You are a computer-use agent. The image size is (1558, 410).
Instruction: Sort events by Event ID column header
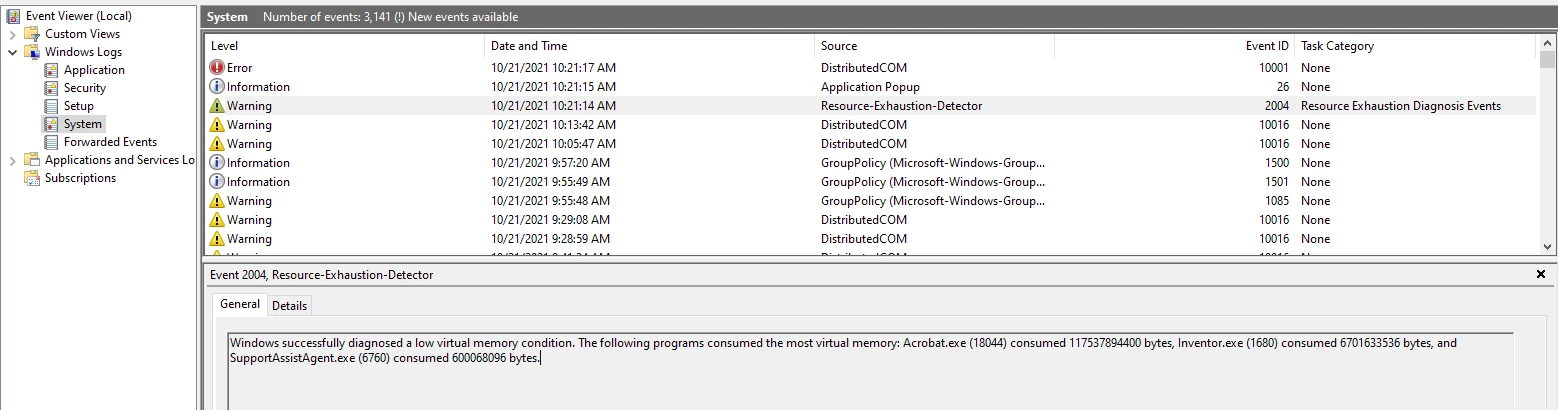click(1267, 46)
